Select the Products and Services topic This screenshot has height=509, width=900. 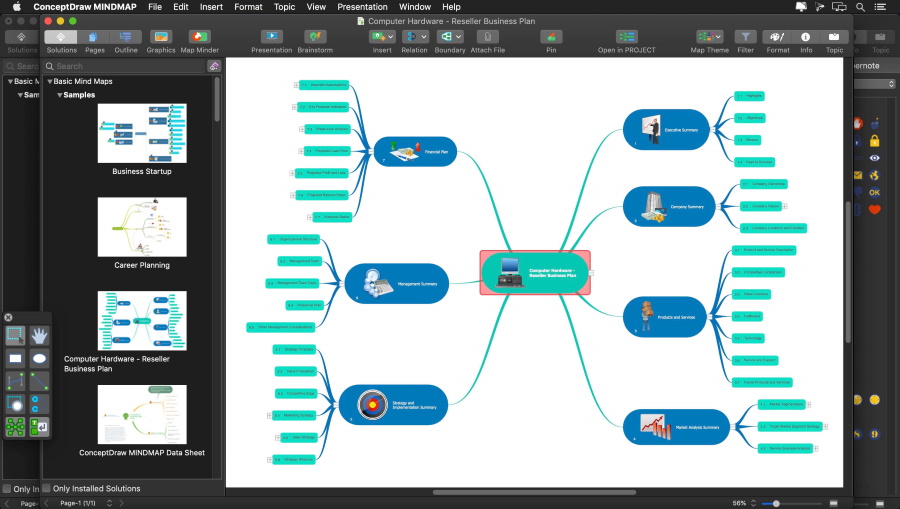click(665, 317)
